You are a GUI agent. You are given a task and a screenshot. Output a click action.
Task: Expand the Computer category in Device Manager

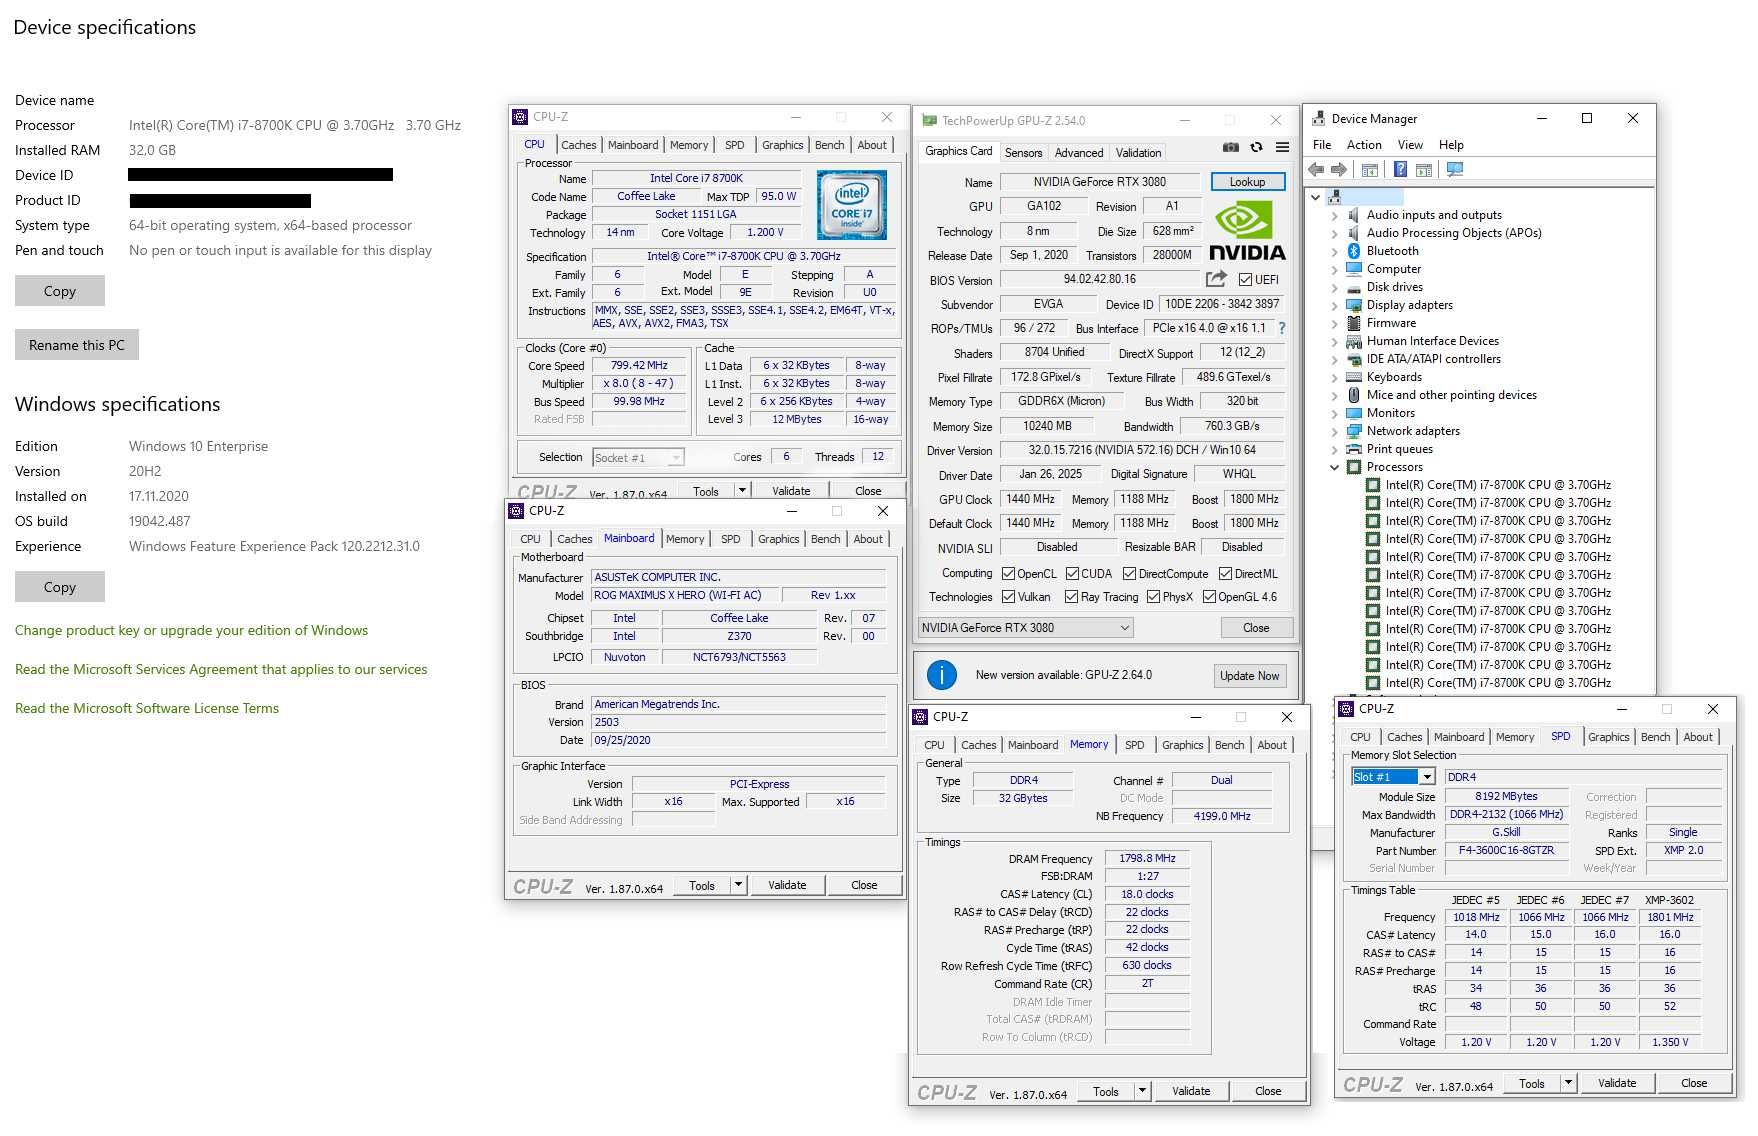coord(1334,269)
